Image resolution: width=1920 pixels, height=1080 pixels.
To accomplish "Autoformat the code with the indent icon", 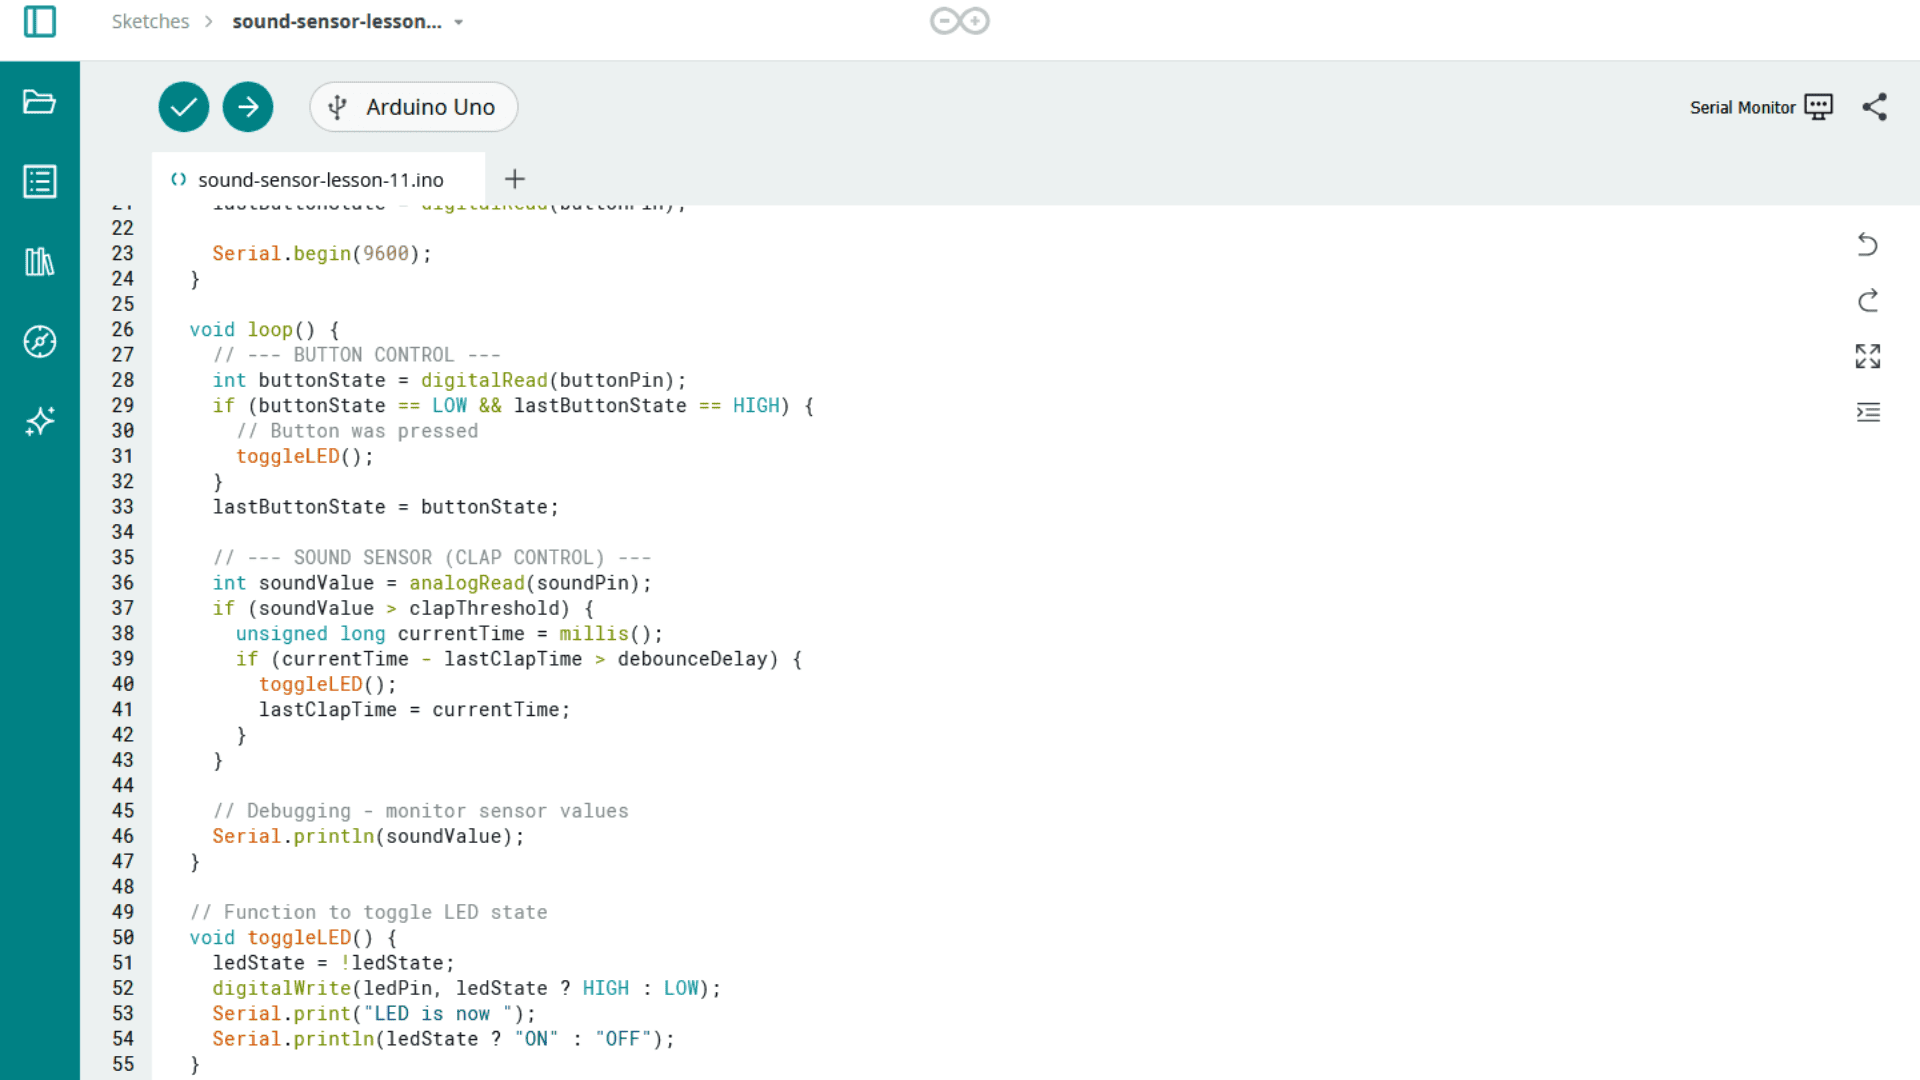I will (x=1870, y=412).
